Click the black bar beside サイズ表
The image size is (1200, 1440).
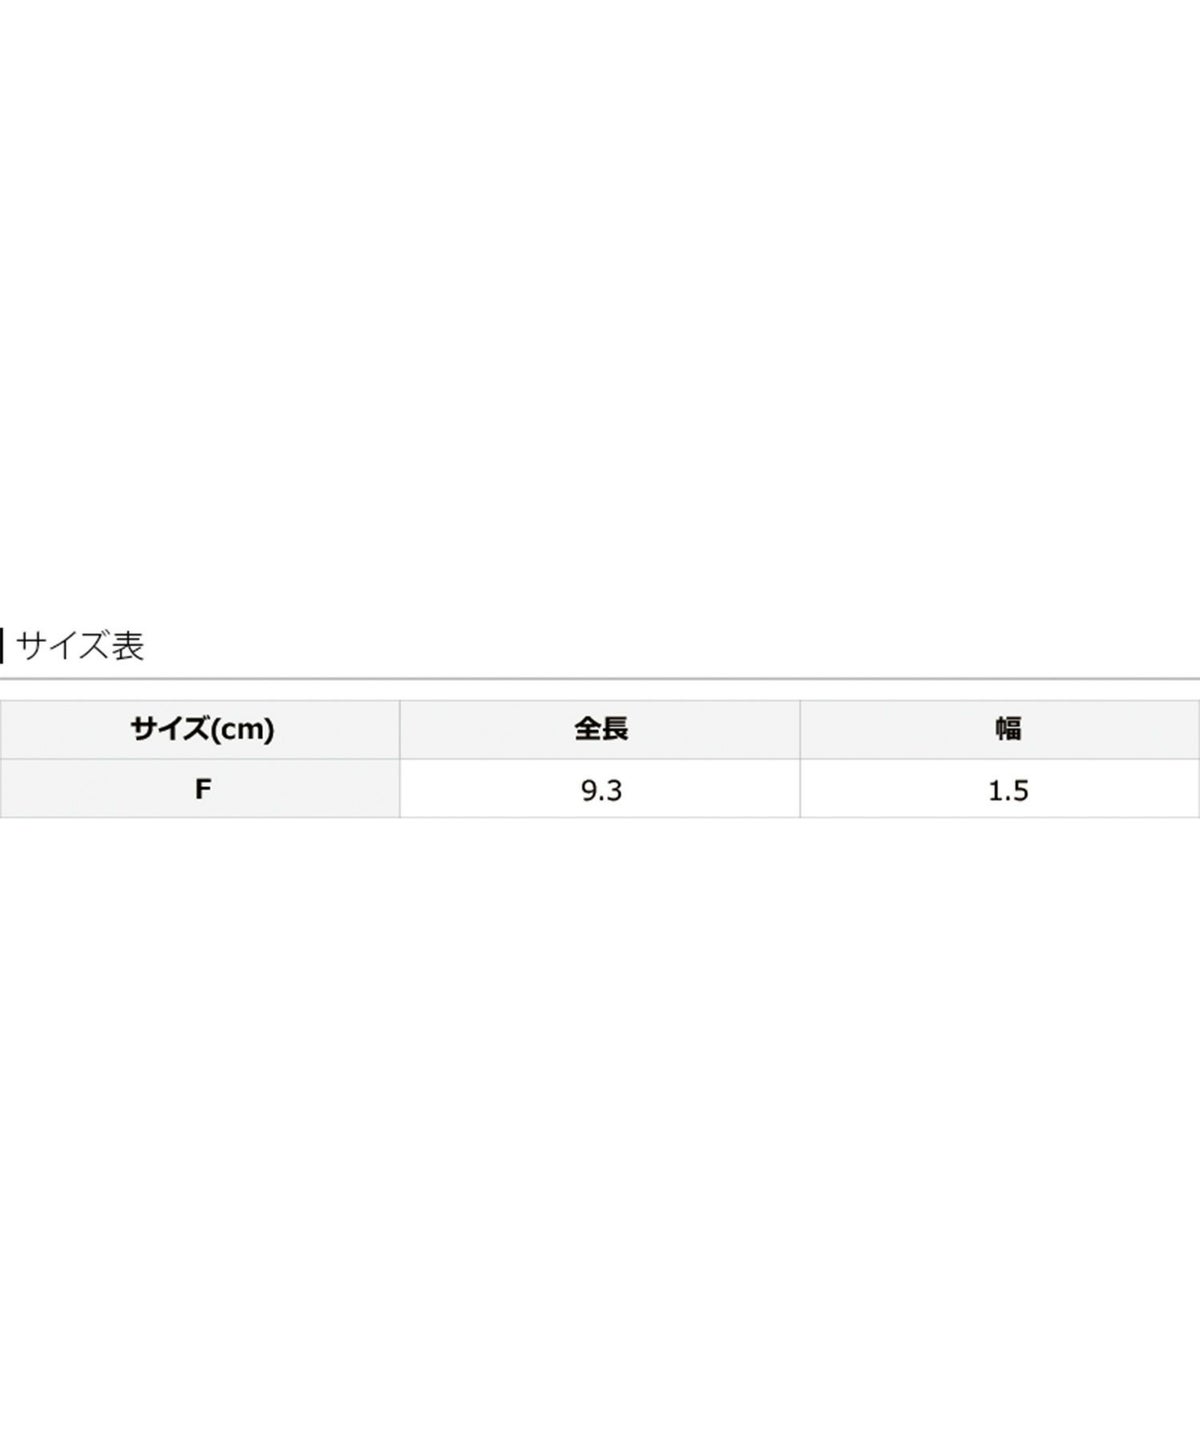point(2,646)
